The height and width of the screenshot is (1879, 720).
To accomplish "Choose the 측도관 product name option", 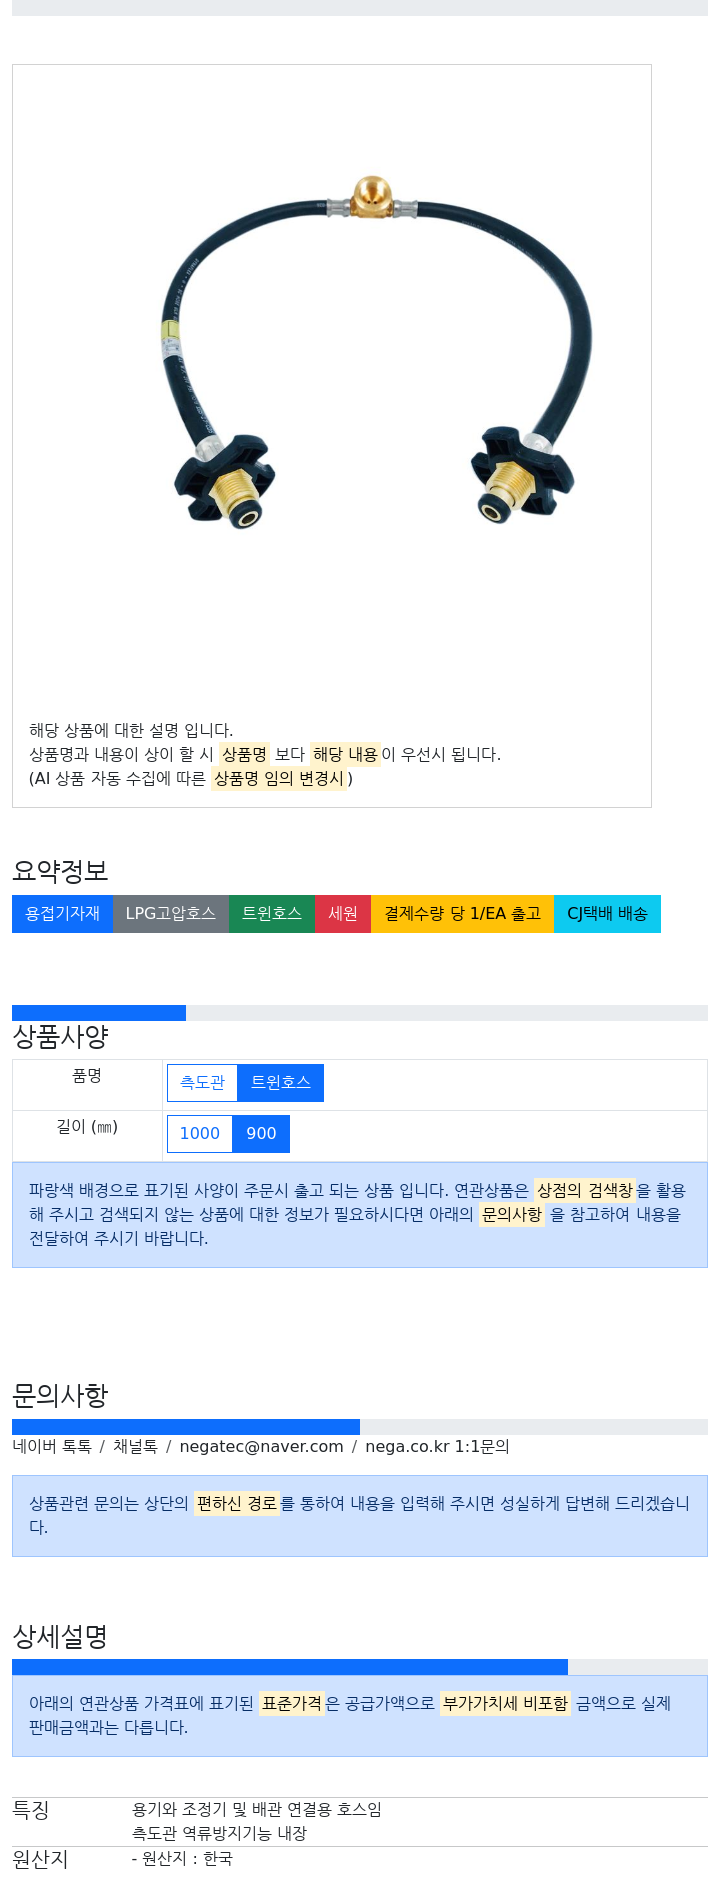I will [203, 1082].
